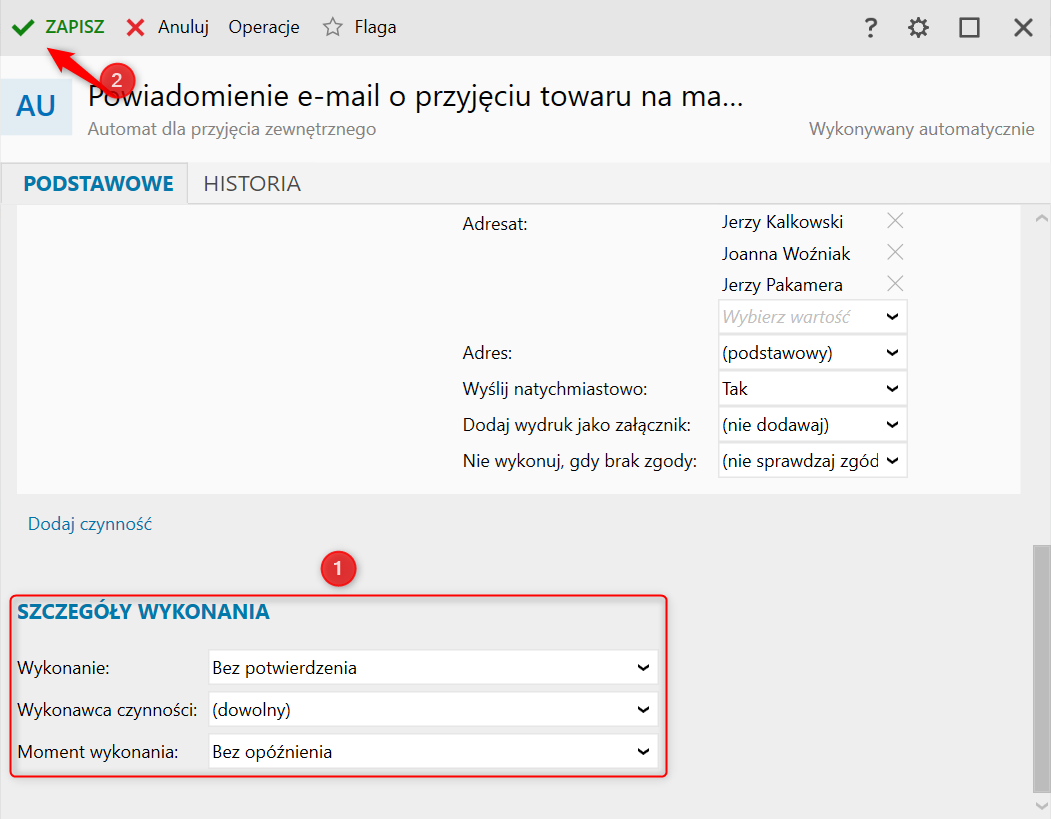Open help with the question mark icon

[x=870, y=28]
